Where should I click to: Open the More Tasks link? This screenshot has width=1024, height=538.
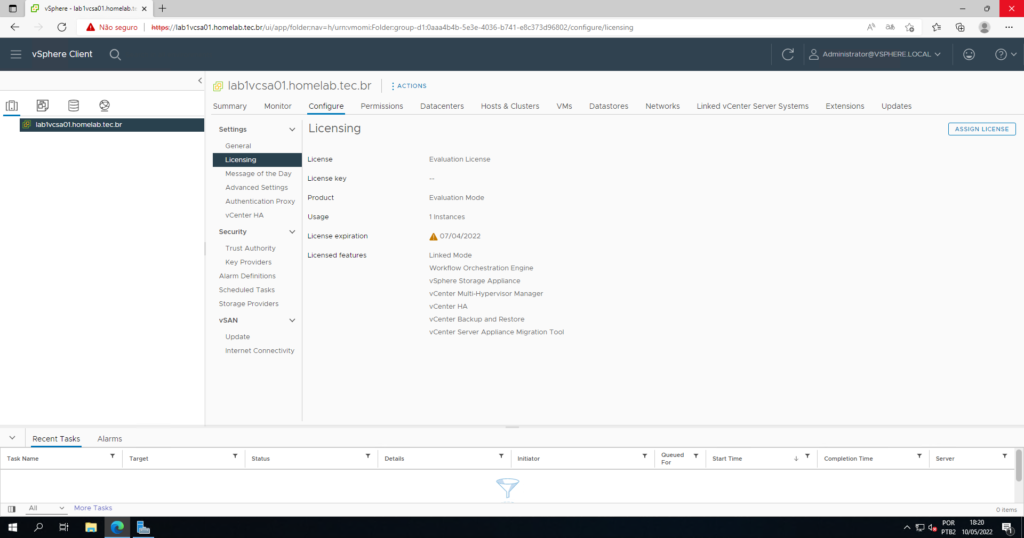pyautogui.click(x=93, y=508)
